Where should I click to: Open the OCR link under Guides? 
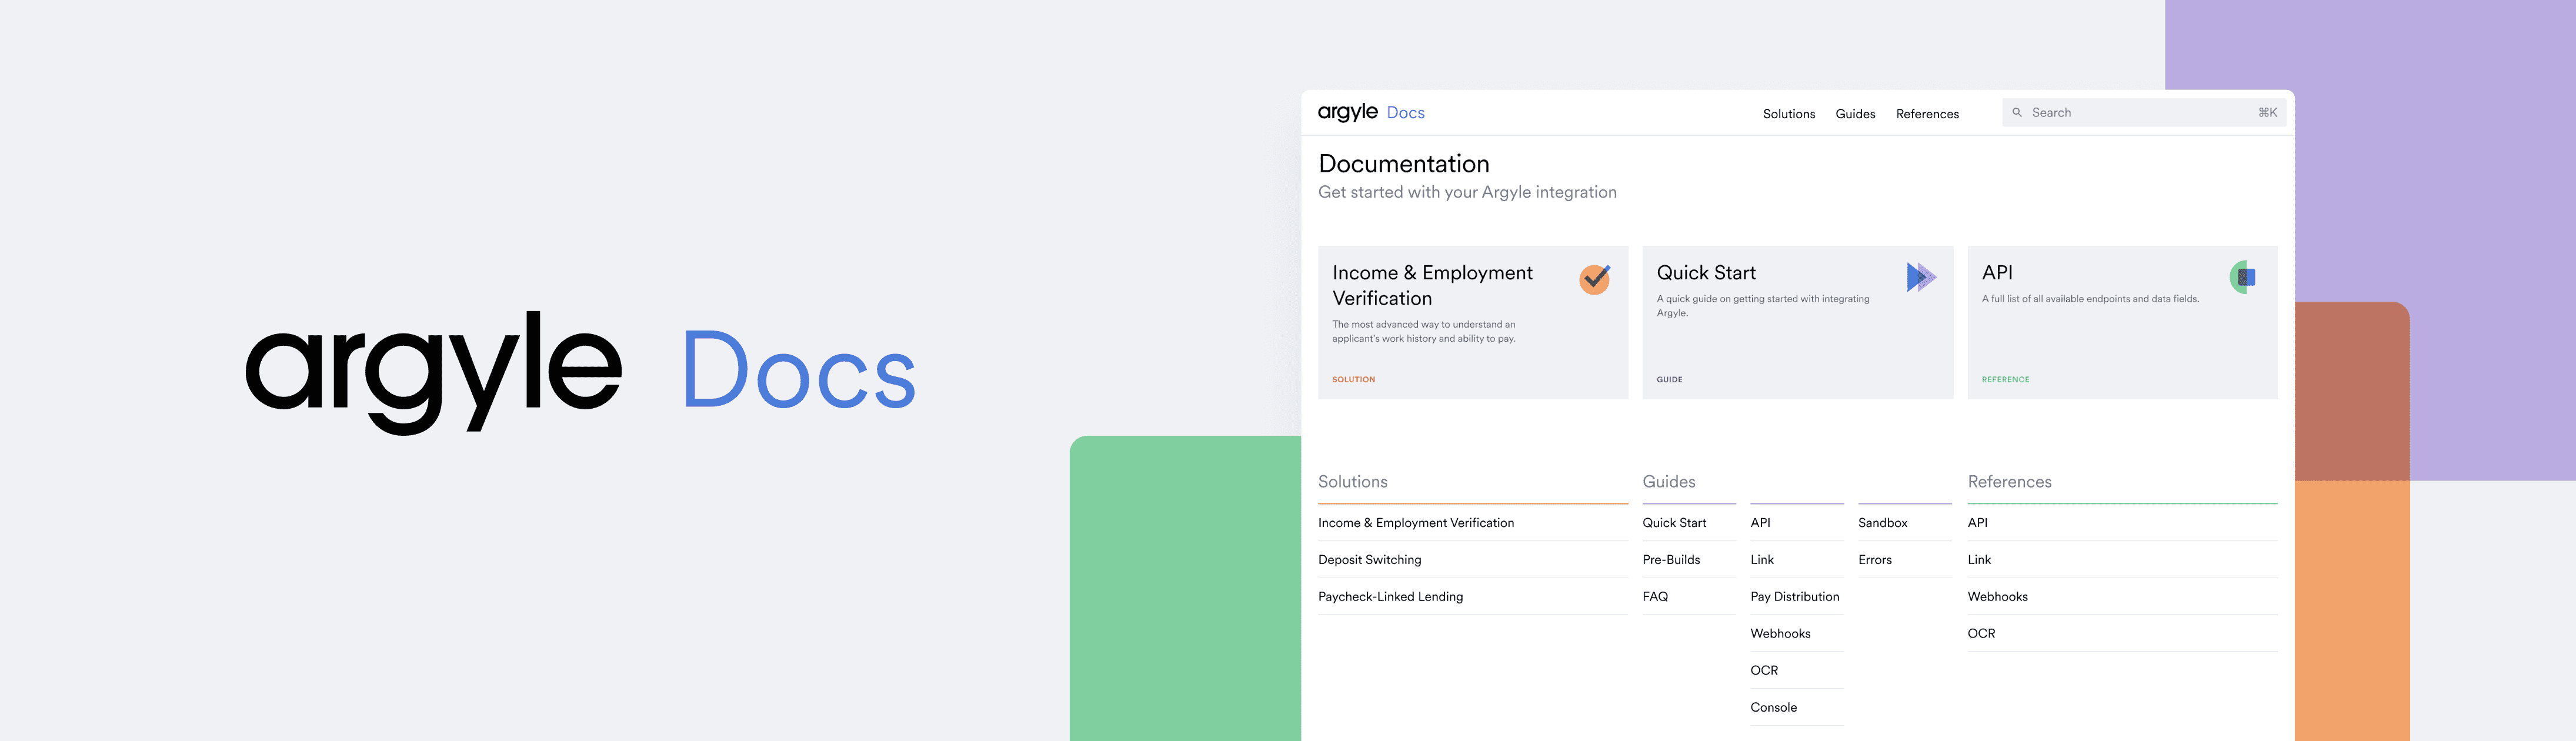pyautogui.click(x=1764, y=671)
